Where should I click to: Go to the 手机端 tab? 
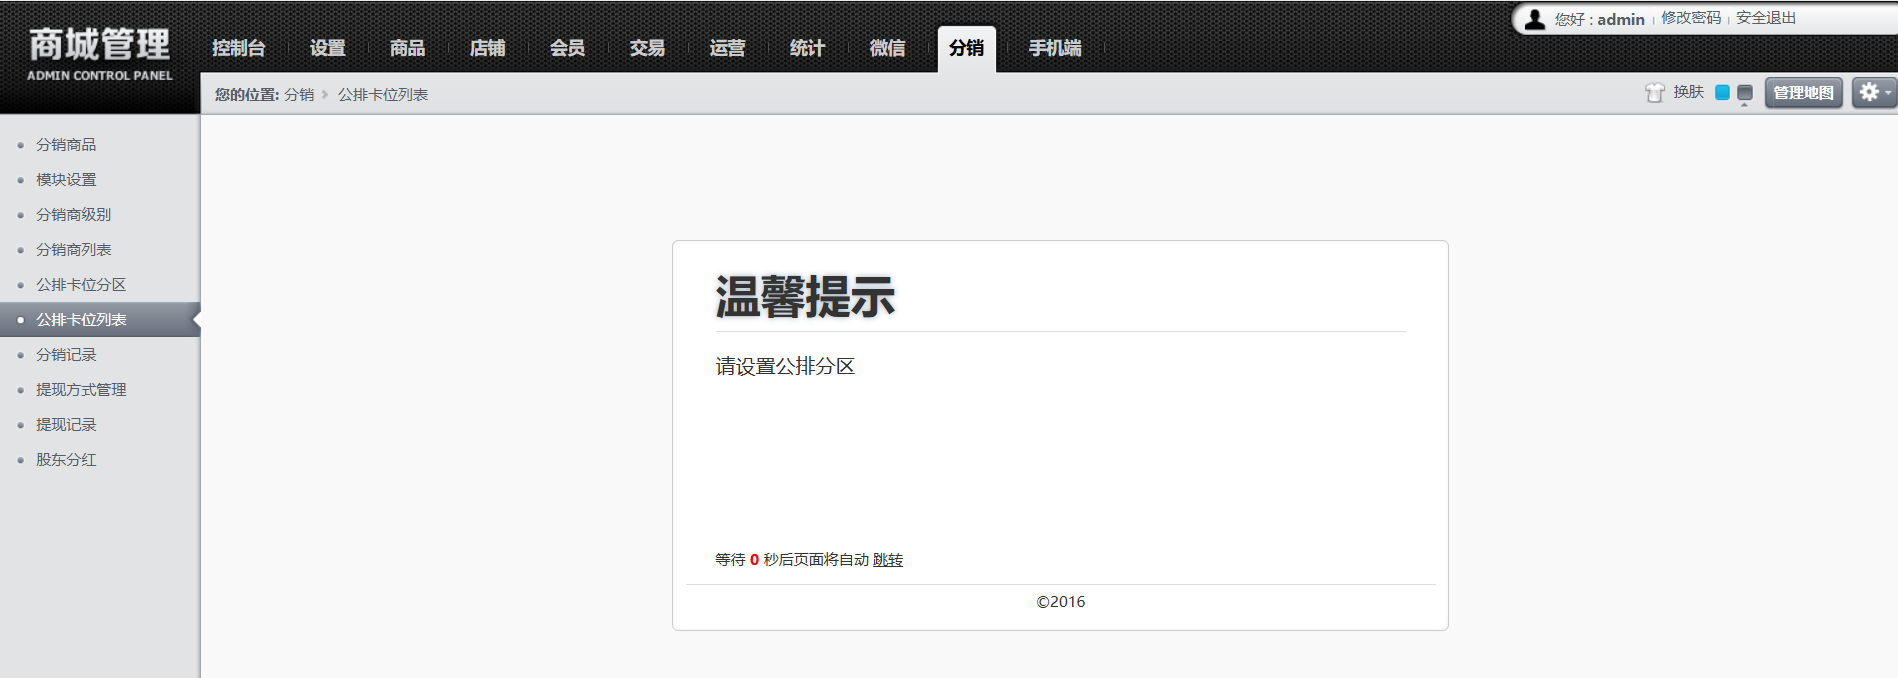(x=1055, y=48)
